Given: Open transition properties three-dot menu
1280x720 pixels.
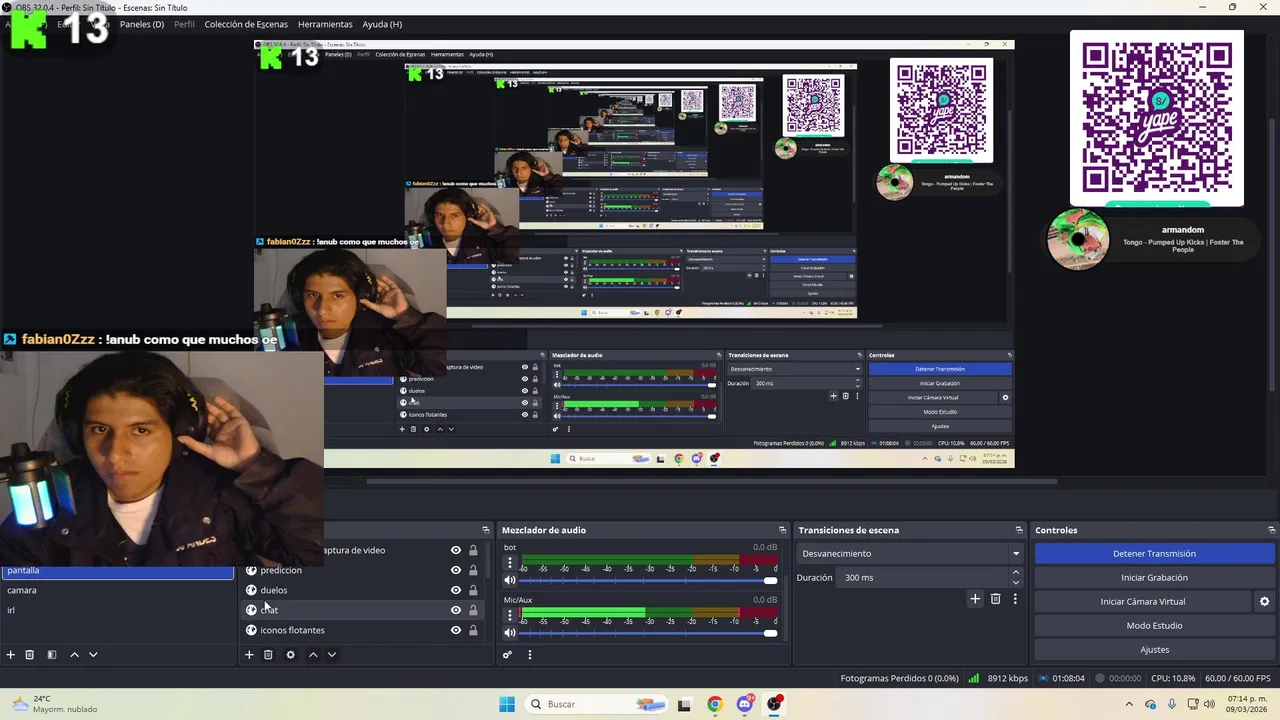Looking at the screenshot, I should (x=1015, y=599).
